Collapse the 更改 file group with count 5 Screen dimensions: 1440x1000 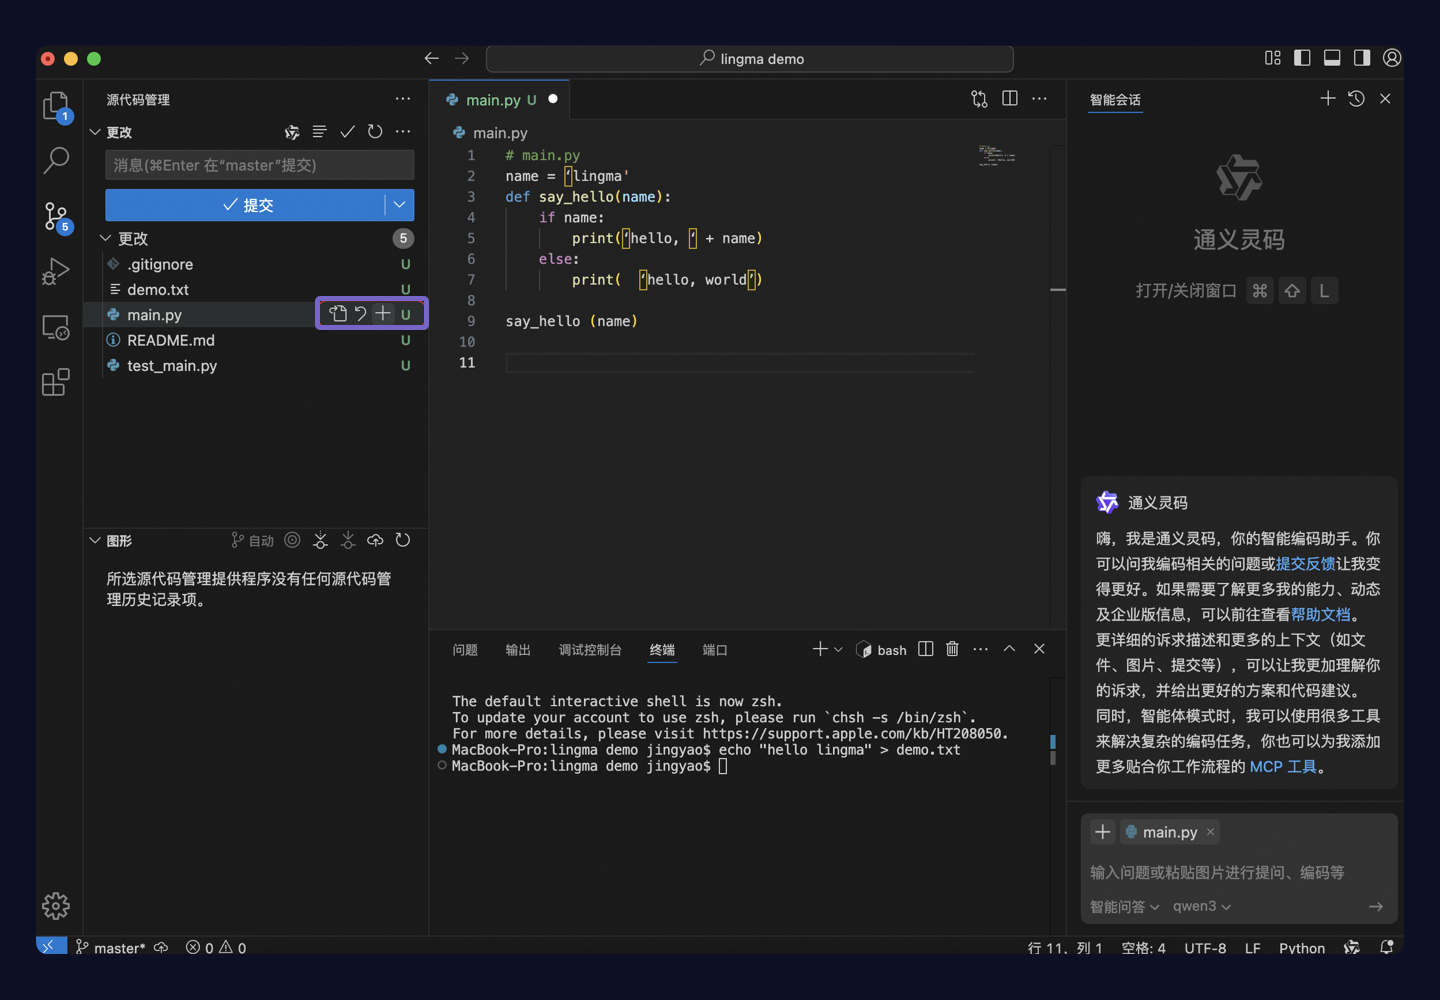(x=105, y=238)
